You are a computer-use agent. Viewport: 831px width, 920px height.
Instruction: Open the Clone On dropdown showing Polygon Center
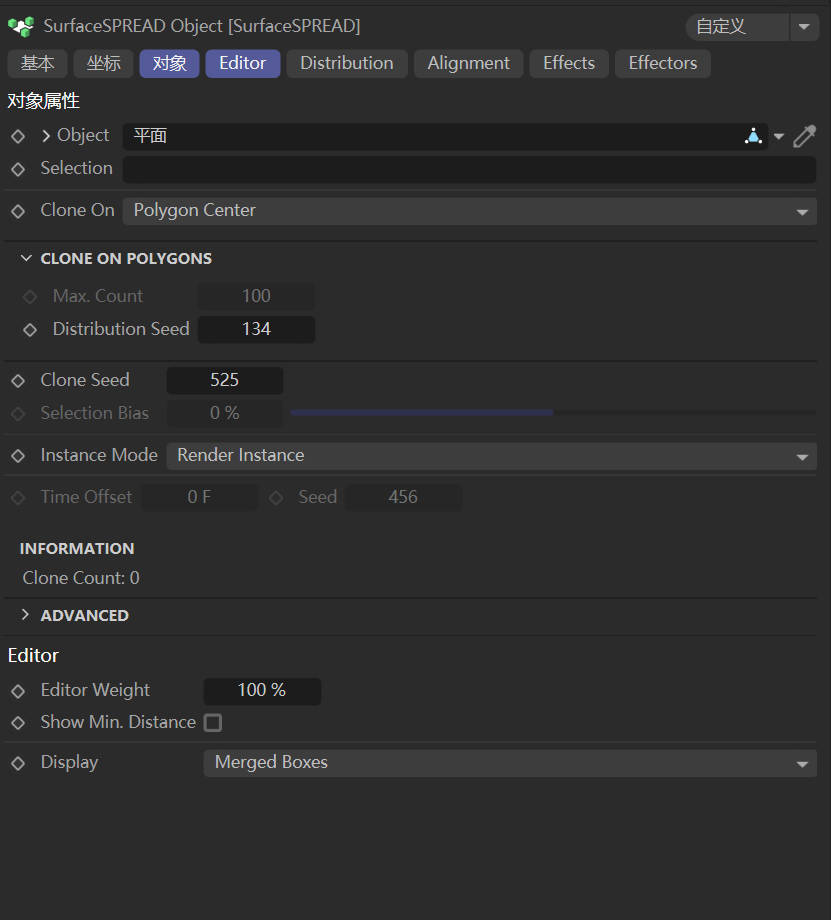pos(470,211)
